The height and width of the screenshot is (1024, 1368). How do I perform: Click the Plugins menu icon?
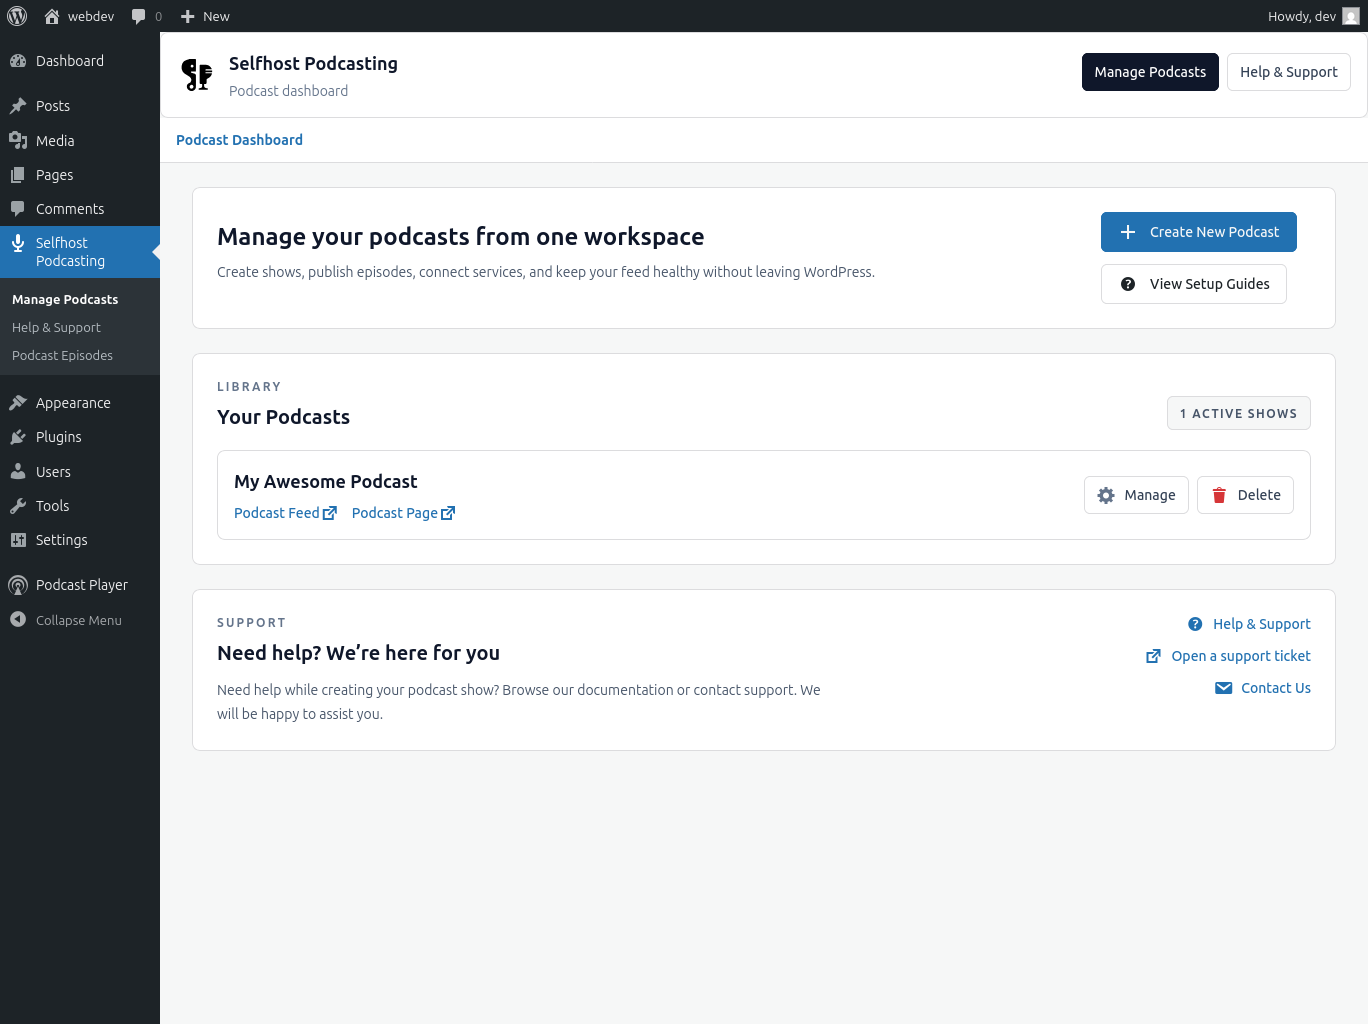coord(18,437)
